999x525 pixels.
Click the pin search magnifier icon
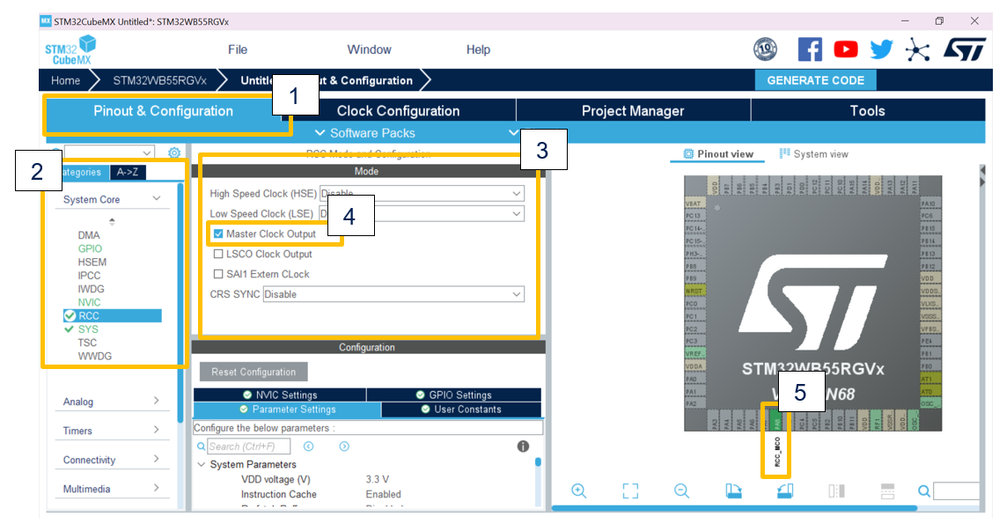tap(924, 491)
